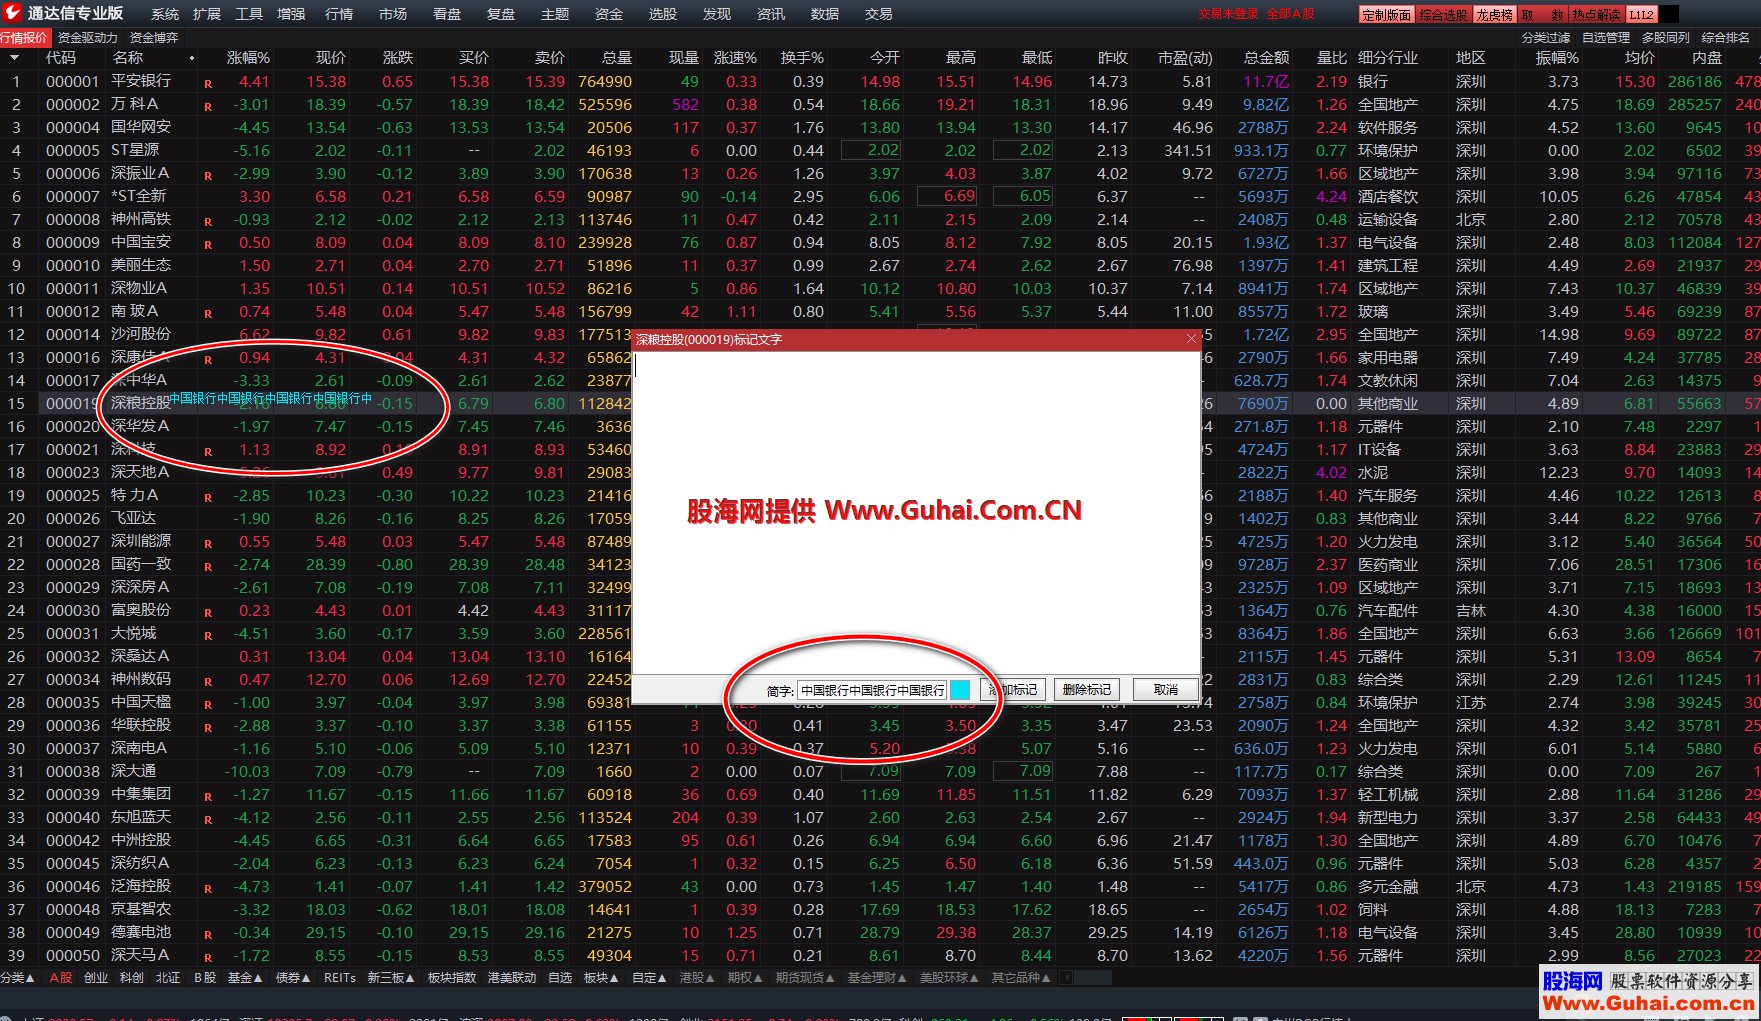Click the 取数 toolbar button
This screenshot has height=1021, width=1761.
pyautogui.click(x=1543, y=14)
